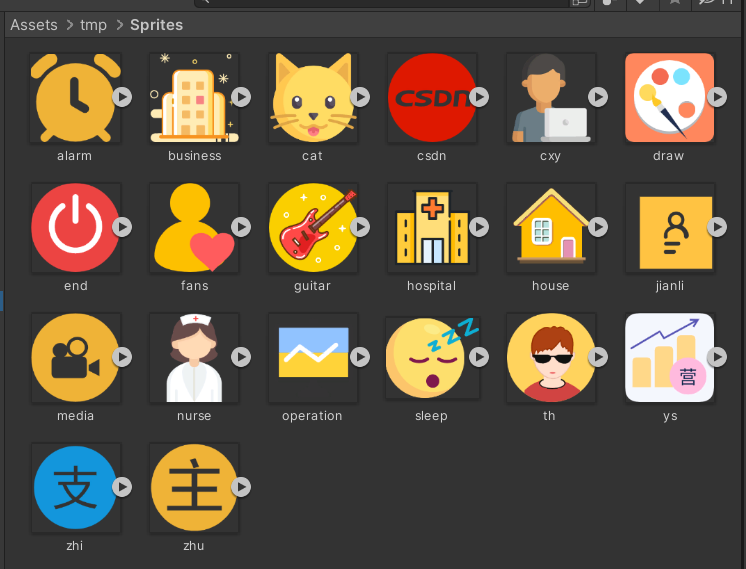Select the business building sprite thumbnail
Image resolution: width=746 pixels, height=569 pixels.
(x=194, y=98)
